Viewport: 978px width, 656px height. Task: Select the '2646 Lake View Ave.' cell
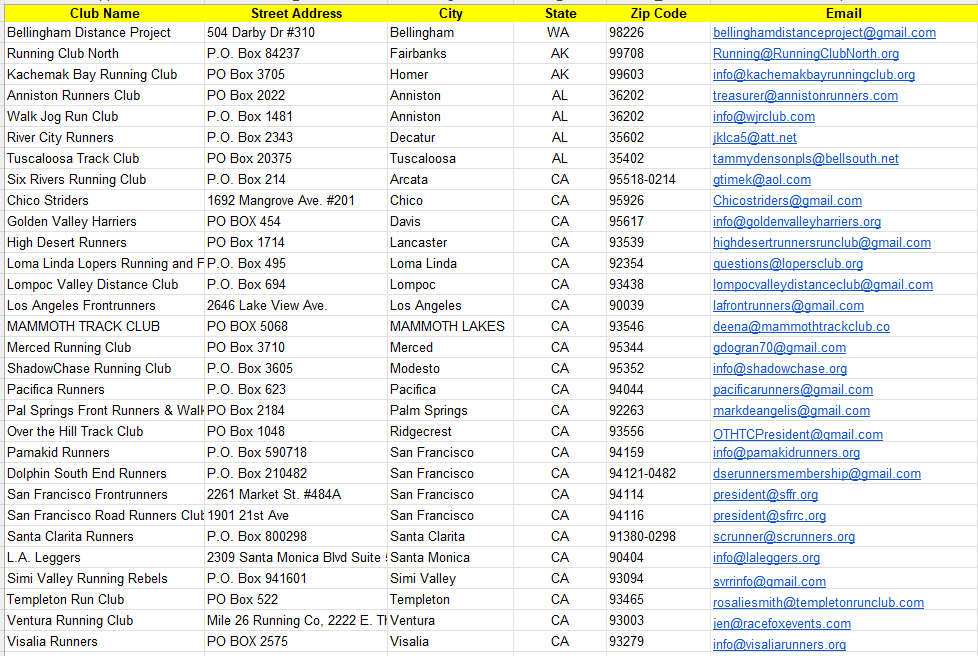[x=296, y=306]
